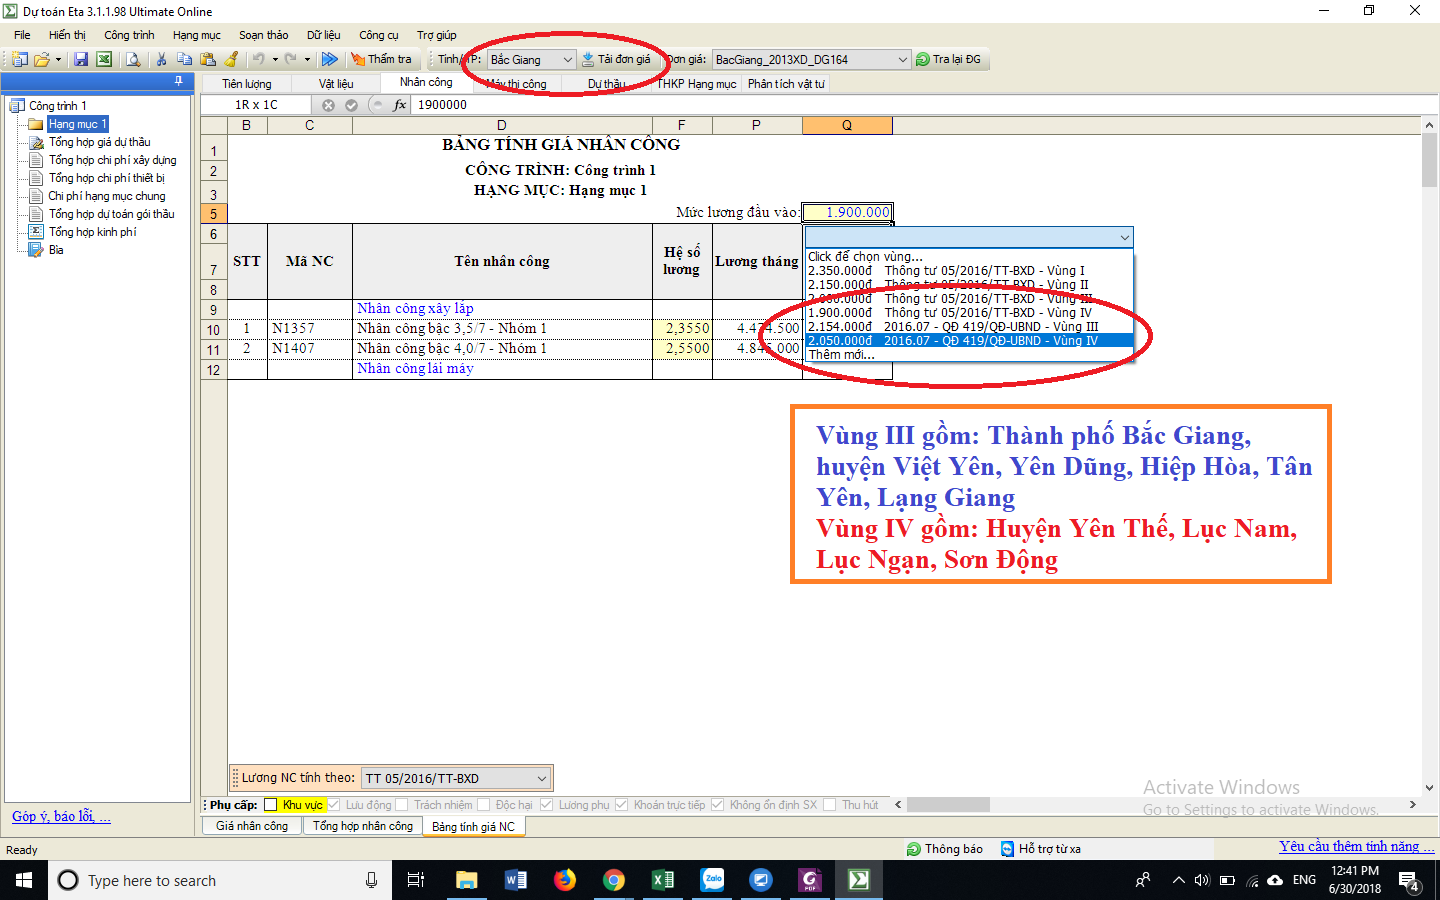1440x900 pixels.
Task: Open the Tỉnh/TP Bắc Giang dropdown
Action: (567, 60)
